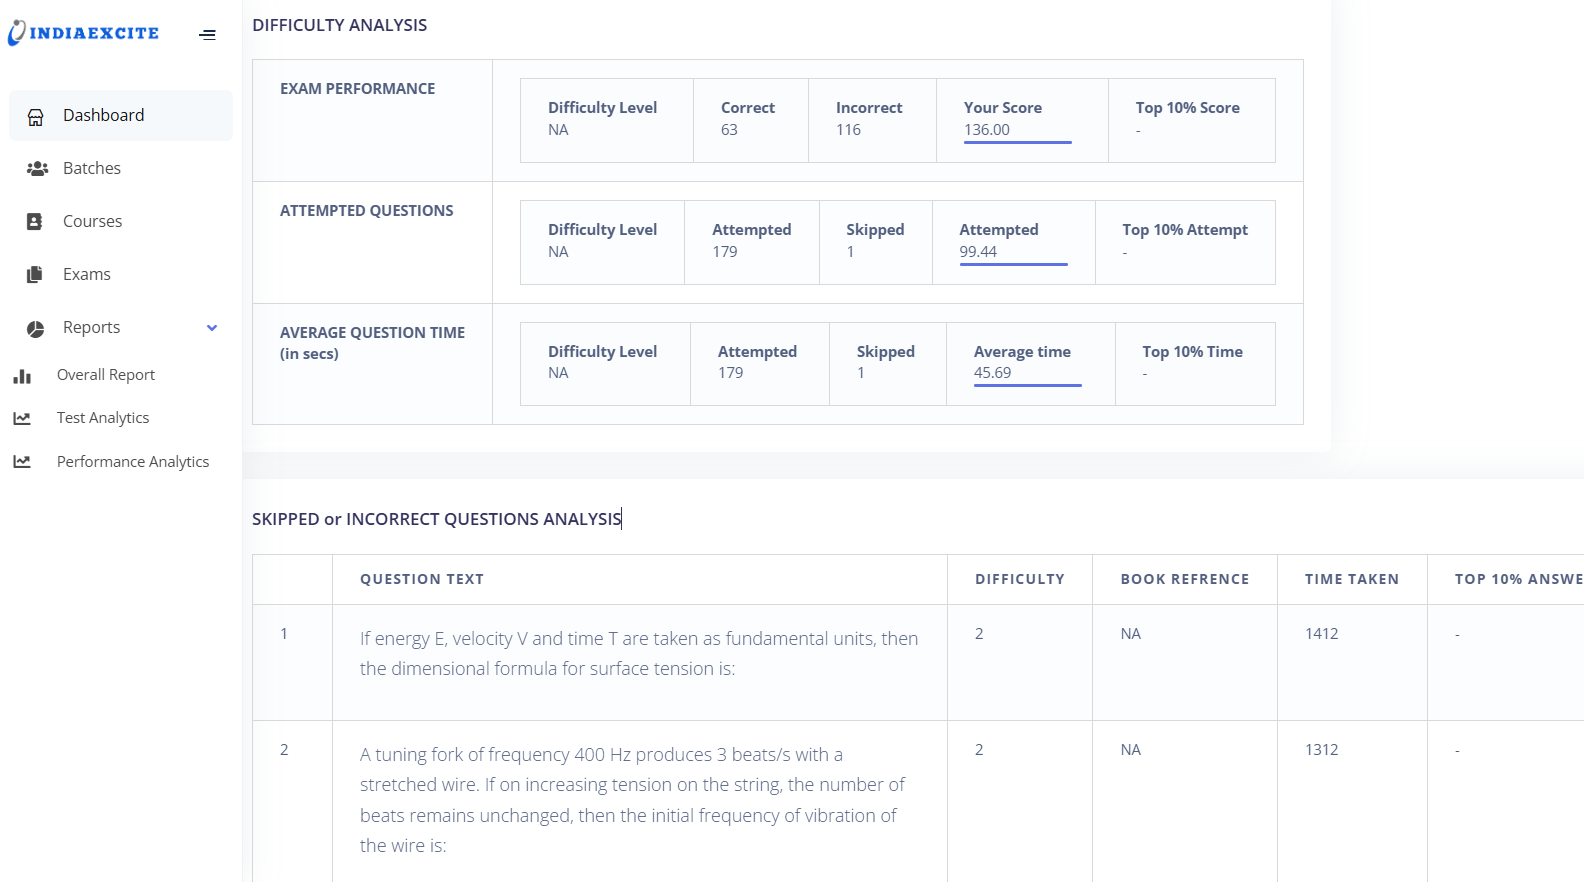Click the Exams copy icon
The image size is (1584, 882).
35,275
